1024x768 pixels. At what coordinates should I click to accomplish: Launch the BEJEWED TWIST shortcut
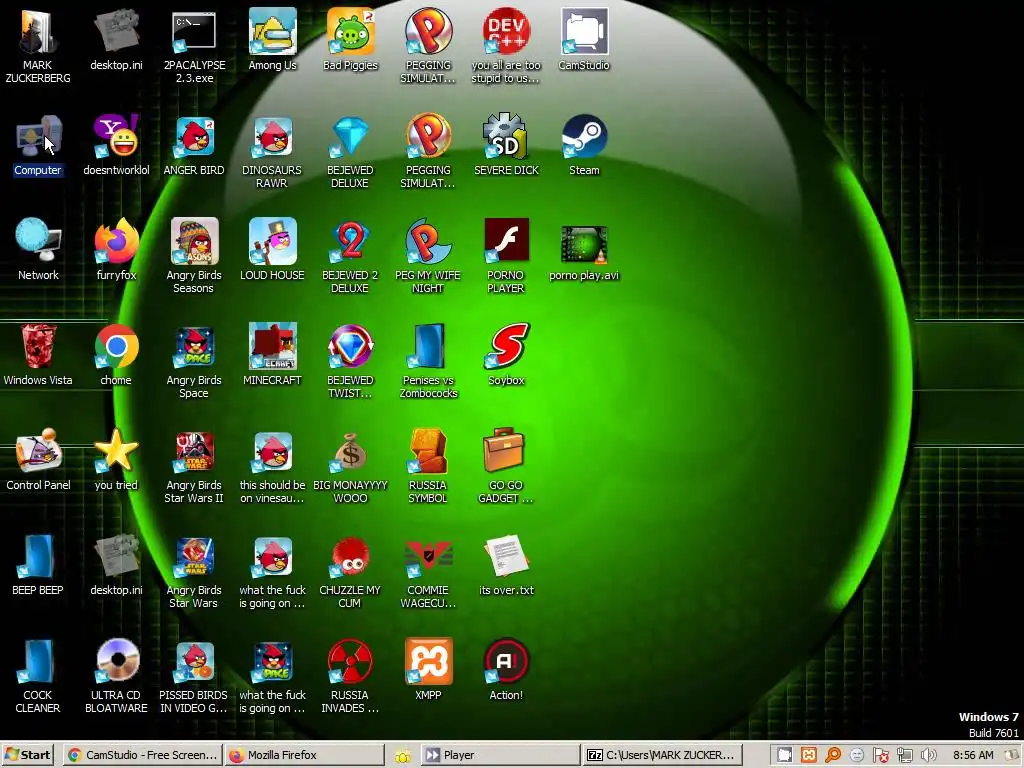(x=351, y=361)
